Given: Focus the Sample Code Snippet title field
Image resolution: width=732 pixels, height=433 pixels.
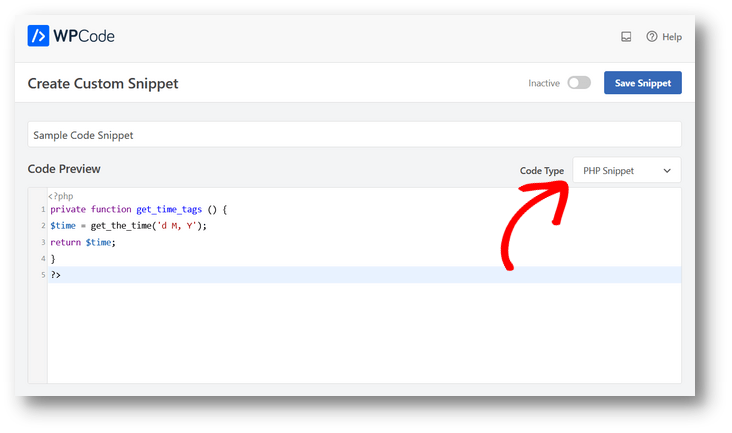Looking at the screenshot, I should (354, 134).
